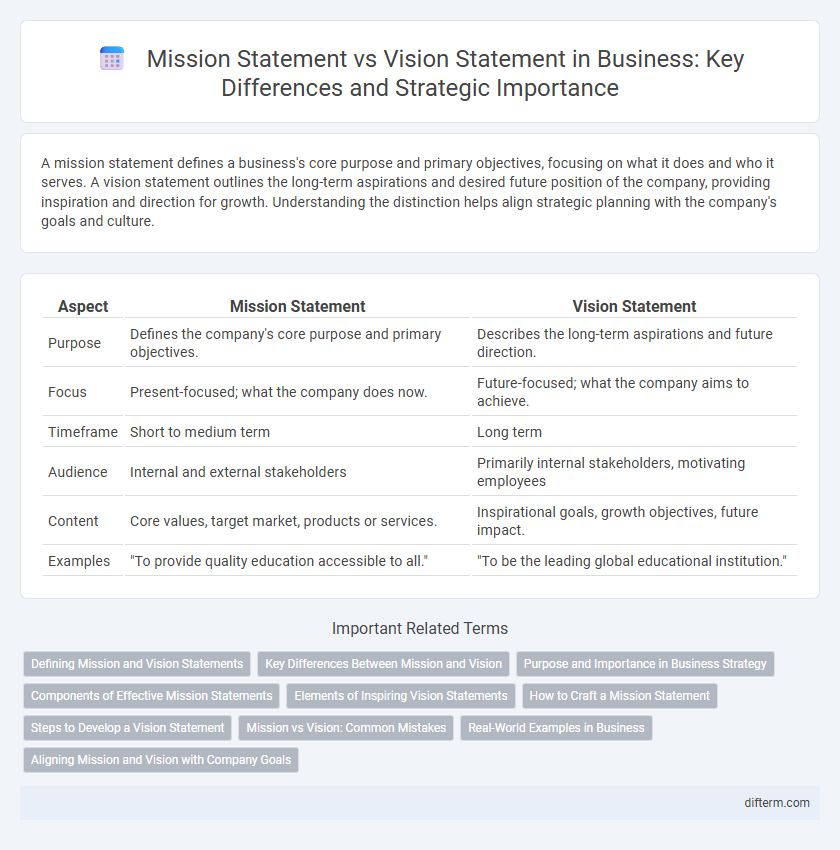Screen dimensions: 840x850
Task: Click cell 'Internal and external stakeholders'
Action: point(298,472)
